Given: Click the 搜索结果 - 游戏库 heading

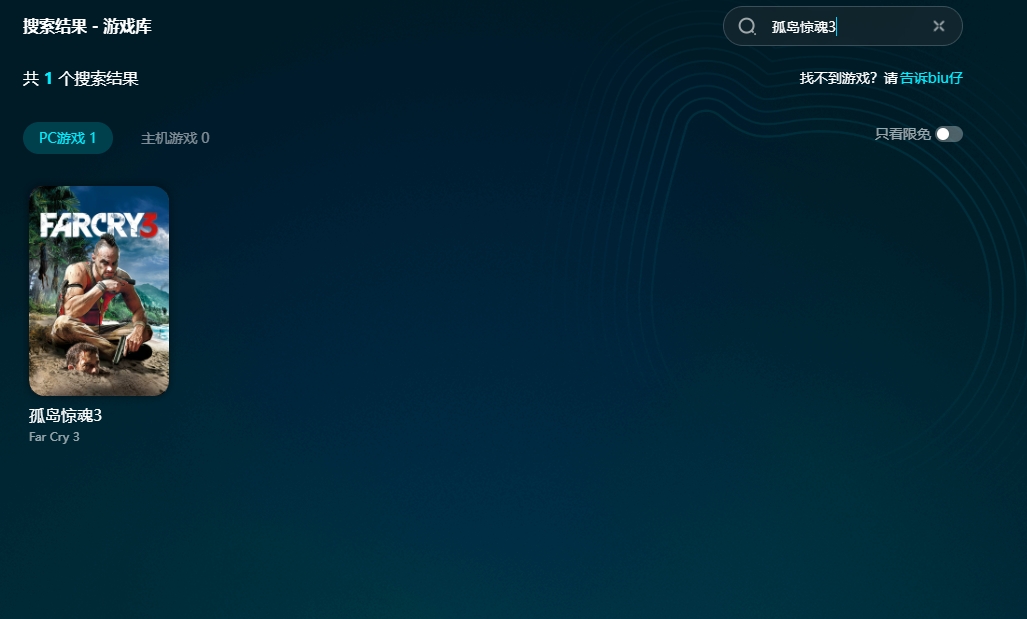Looking at the screenshot, I should click(87, 26).
